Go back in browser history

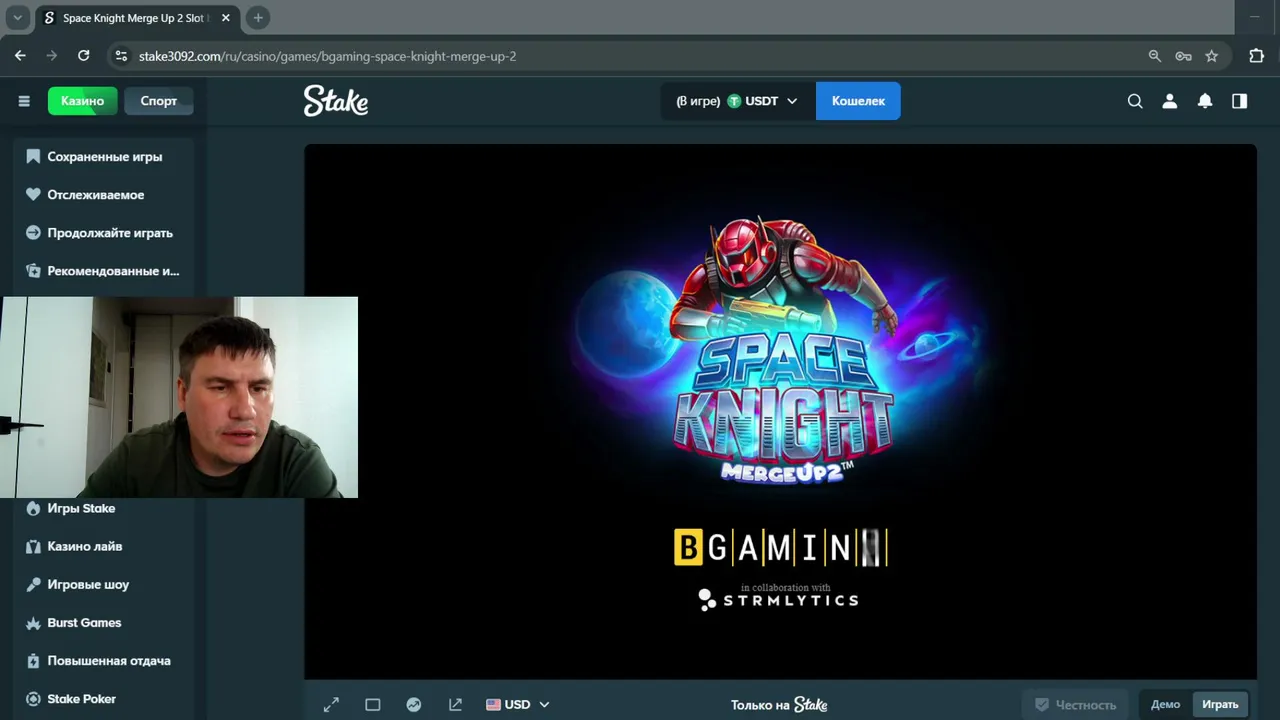point(20,56)
